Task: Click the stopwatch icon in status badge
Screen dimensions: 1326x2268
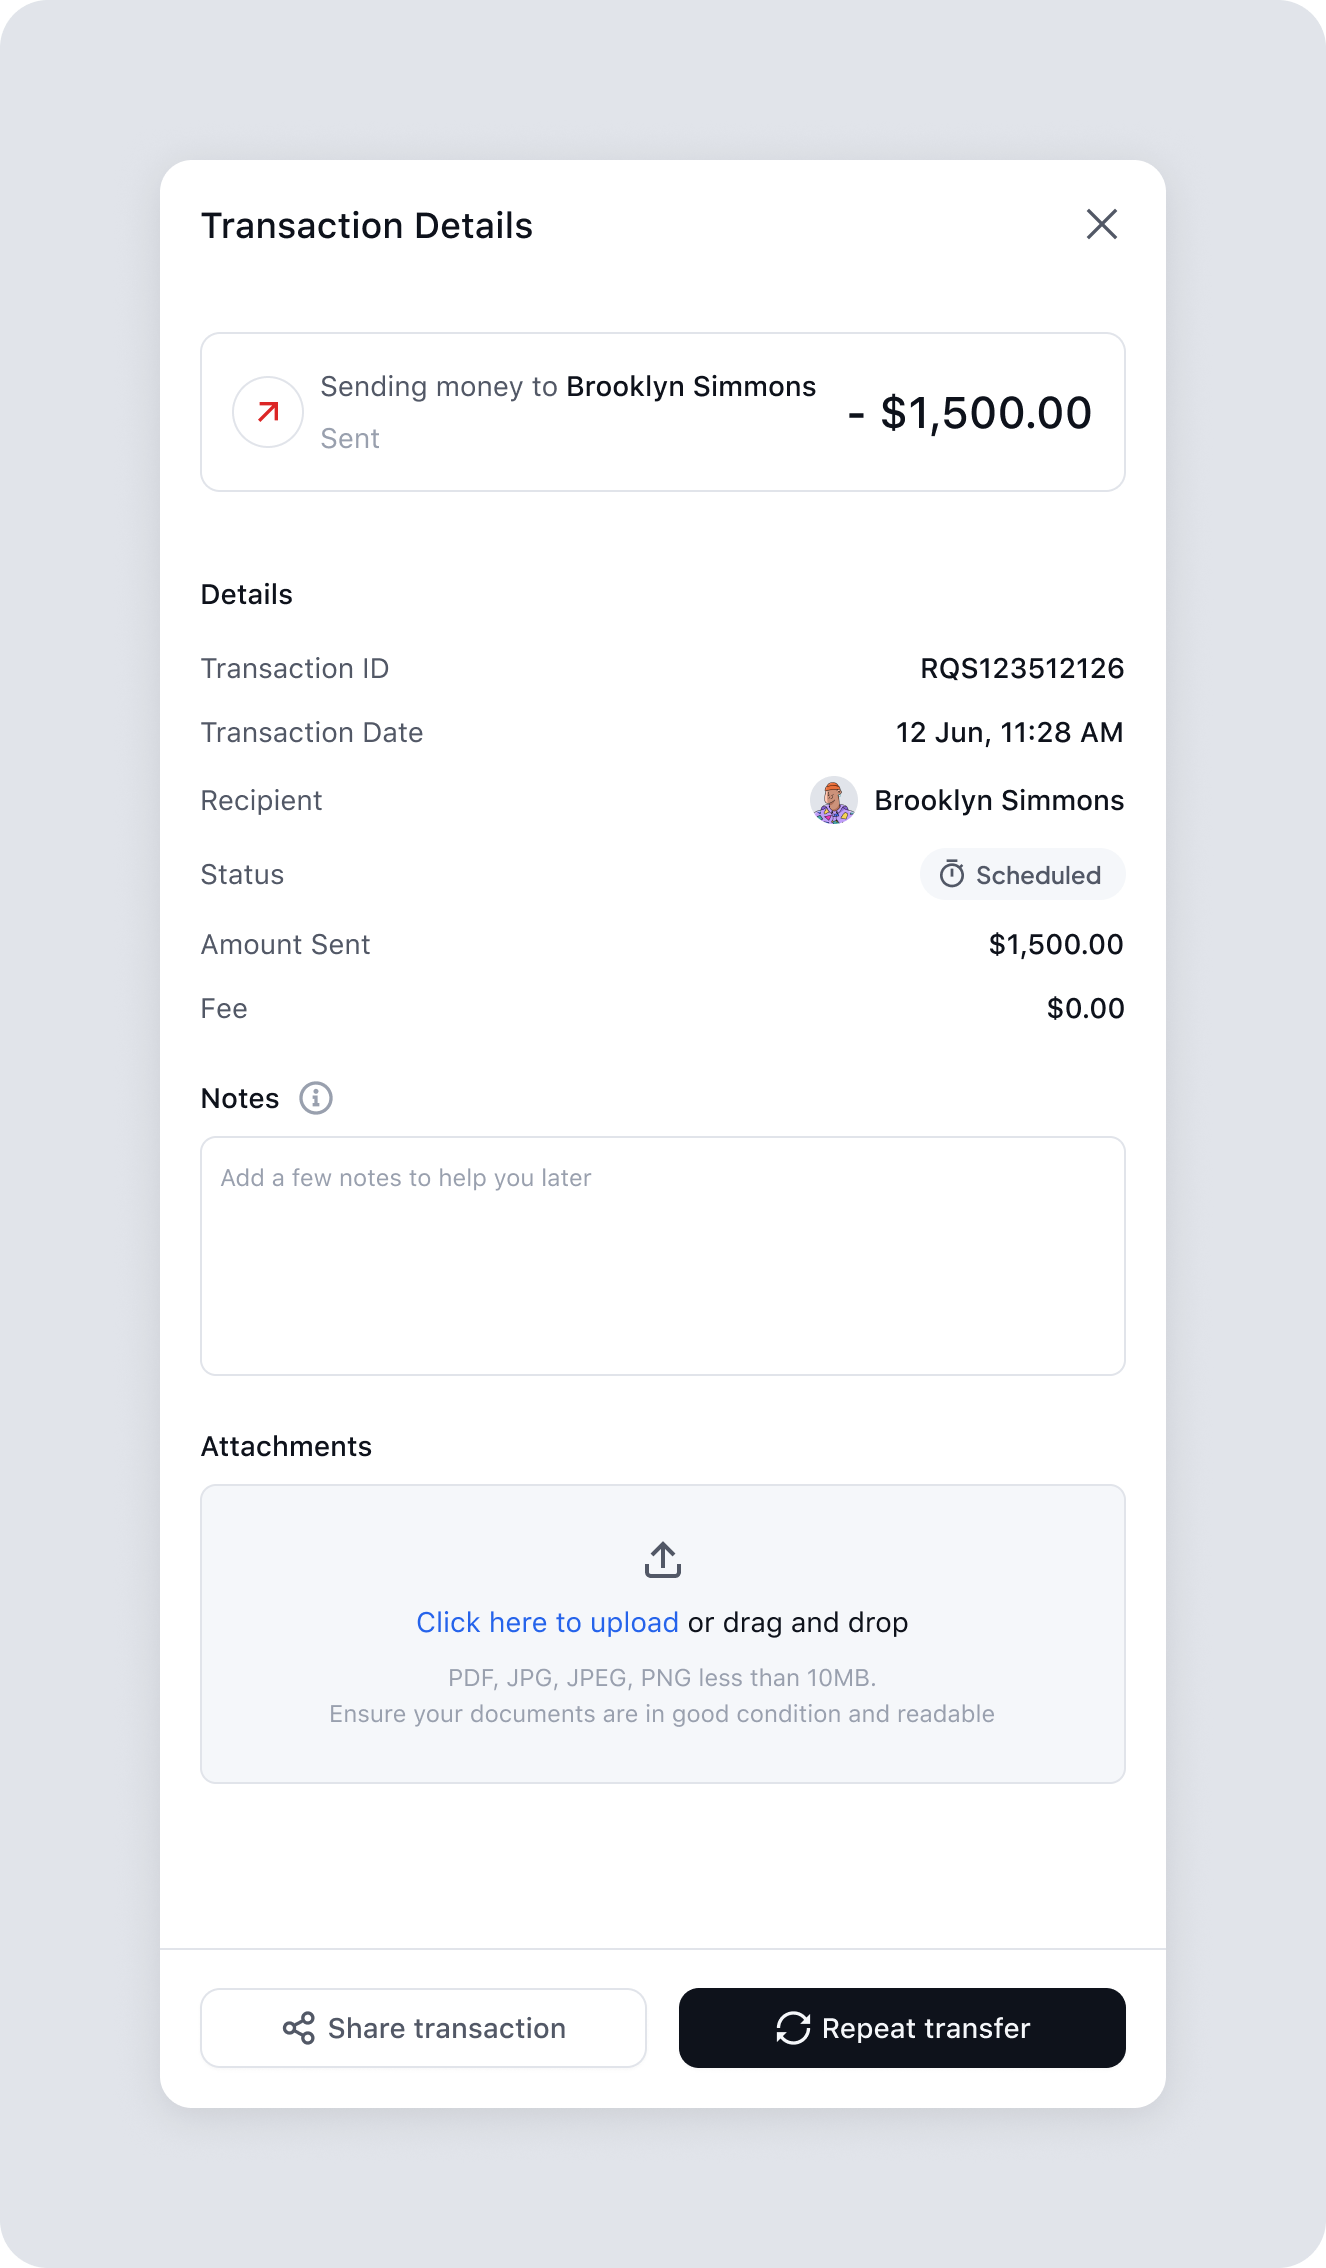Action: pos(952,875)
